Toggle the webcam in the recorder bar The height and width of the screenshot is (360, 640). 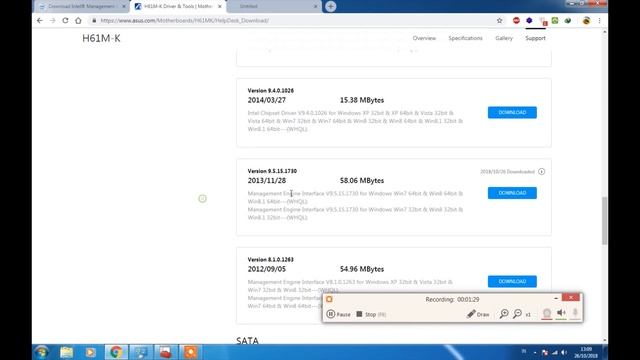coord(547,313)
